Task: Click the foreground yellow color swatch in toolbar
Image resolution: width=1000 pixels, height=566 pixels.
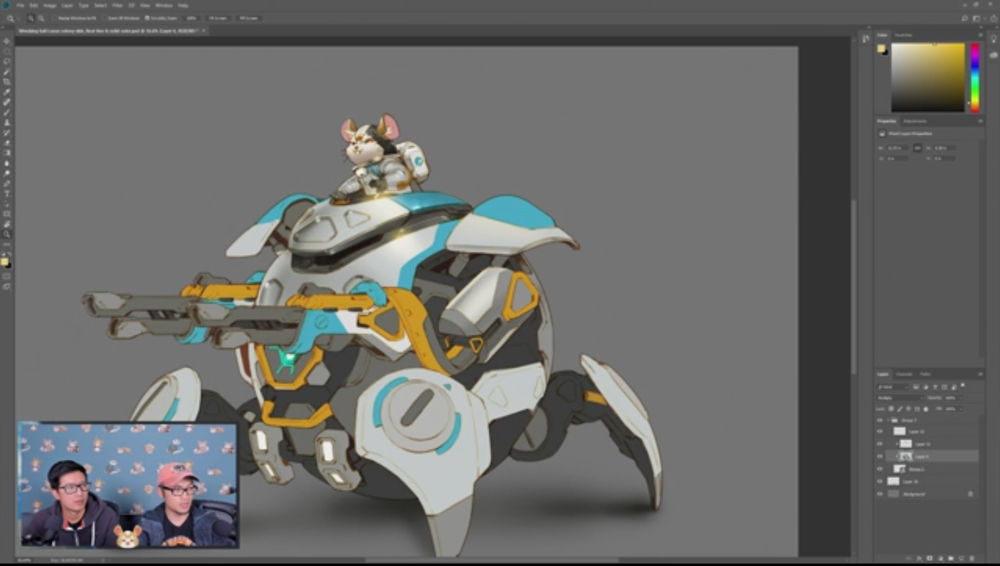Action: (x=5, y=261)
